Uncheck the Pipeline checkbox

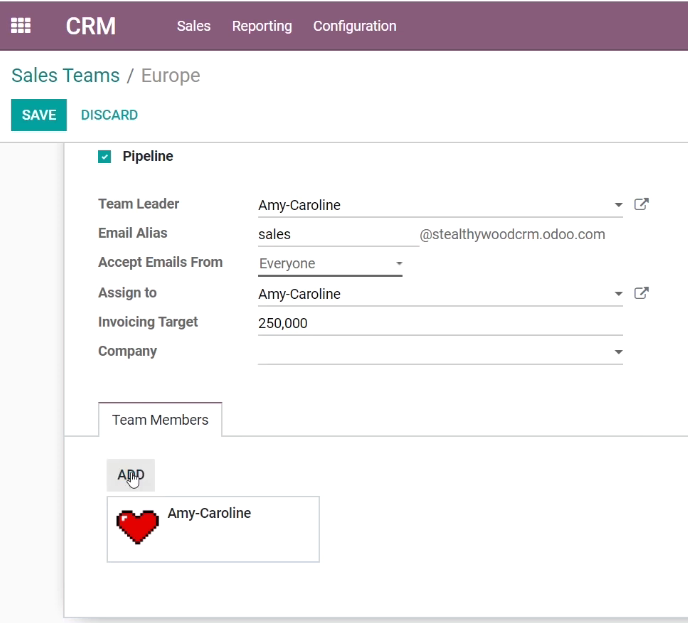(104, 157)
